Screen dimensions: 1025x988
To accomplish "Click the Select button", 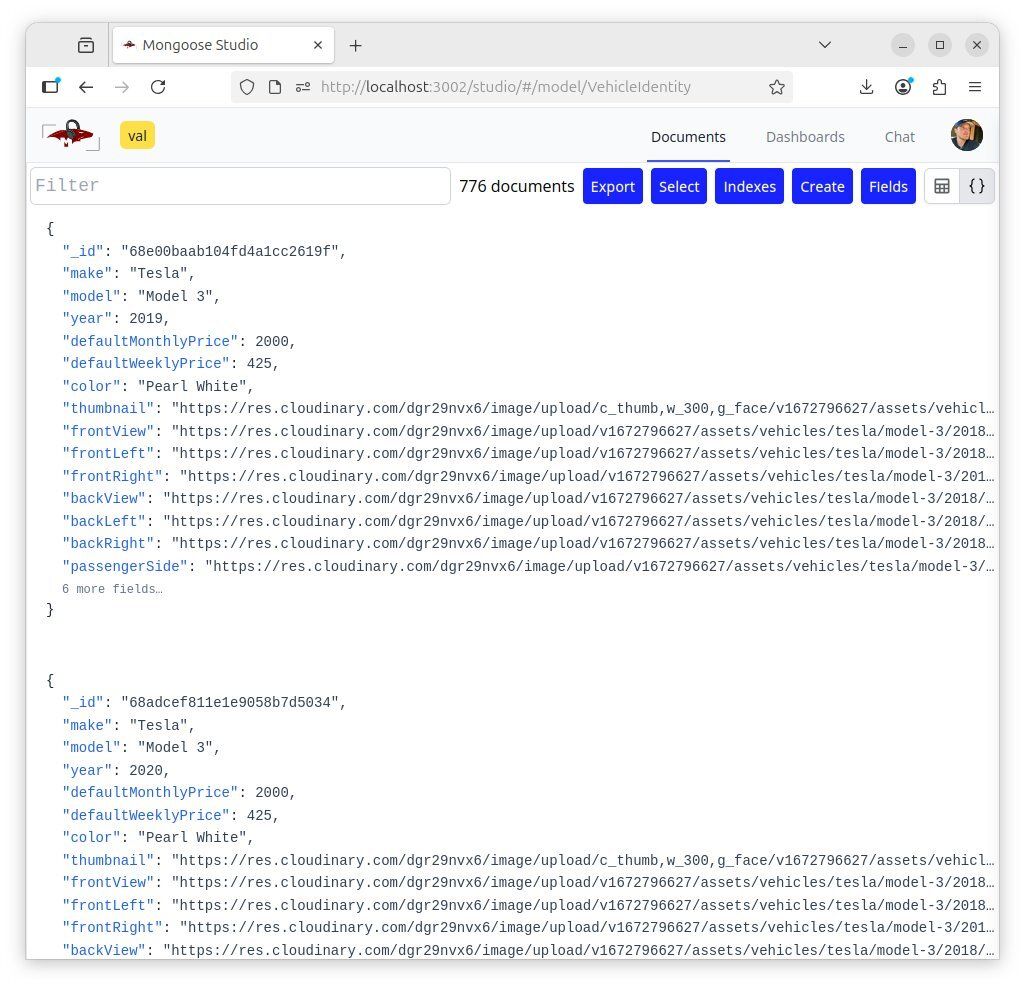I will 679,186.
